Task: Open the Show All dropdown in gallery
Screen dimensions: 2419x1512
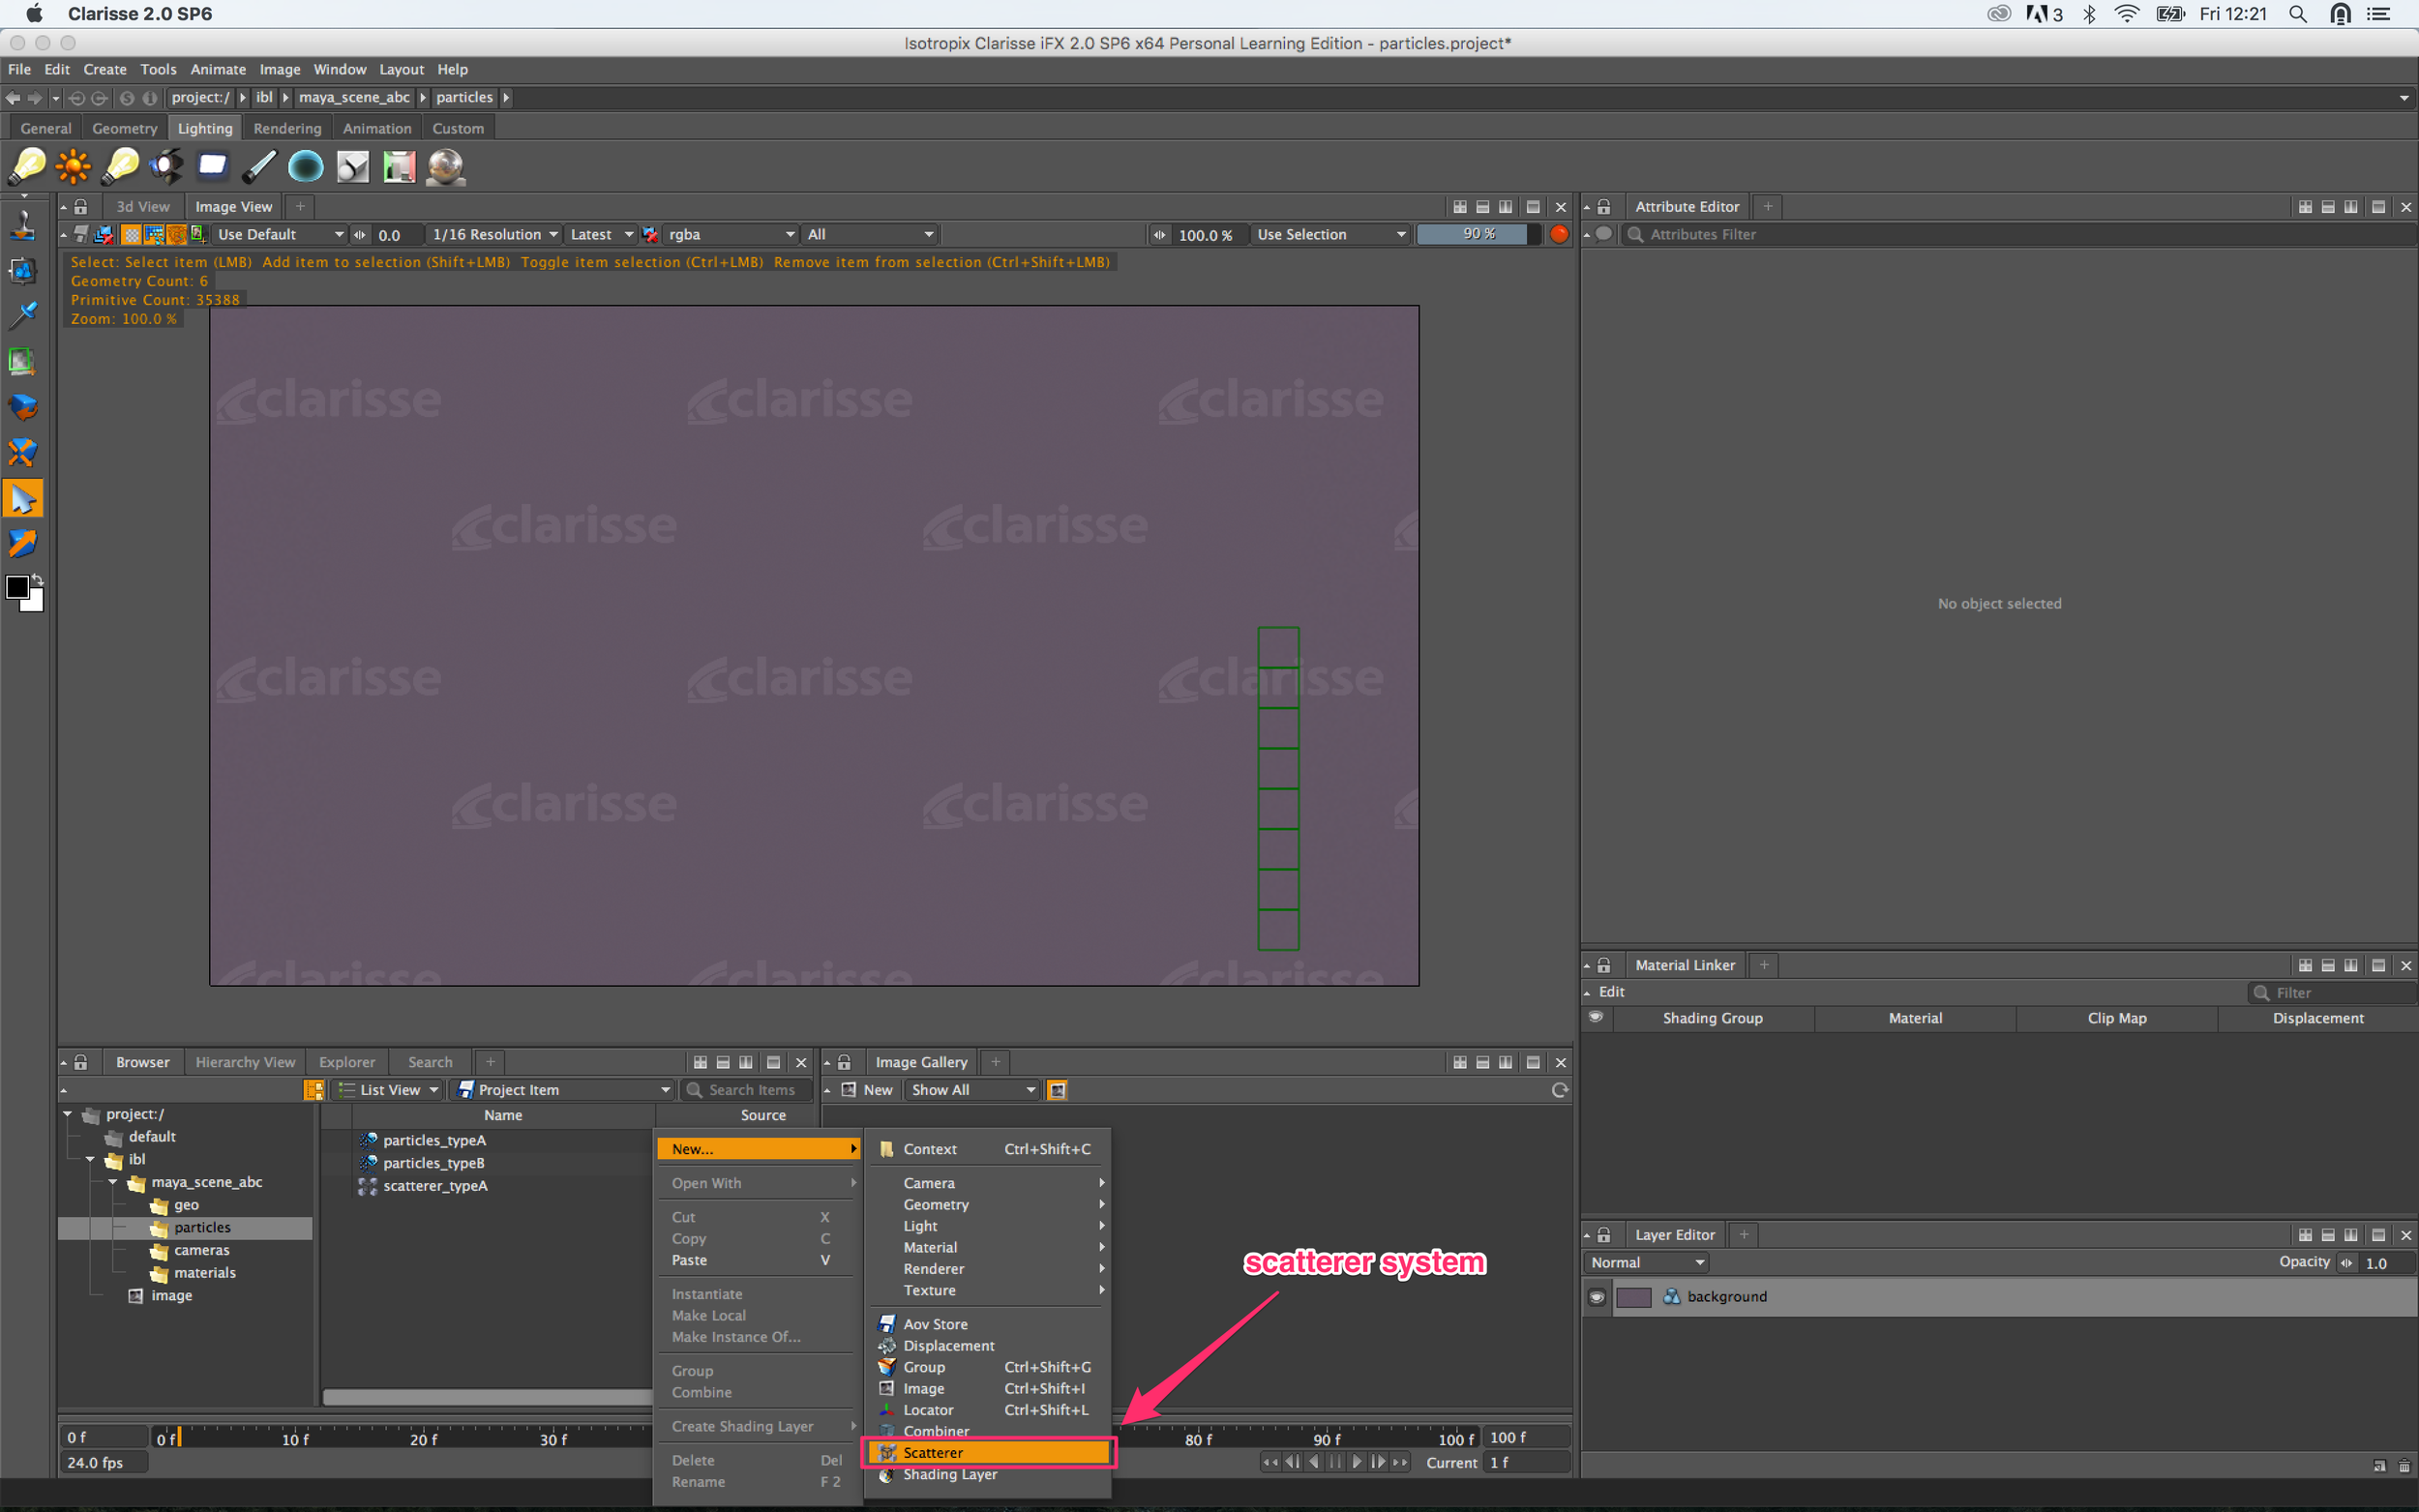Action: (x=973, y=1090)
